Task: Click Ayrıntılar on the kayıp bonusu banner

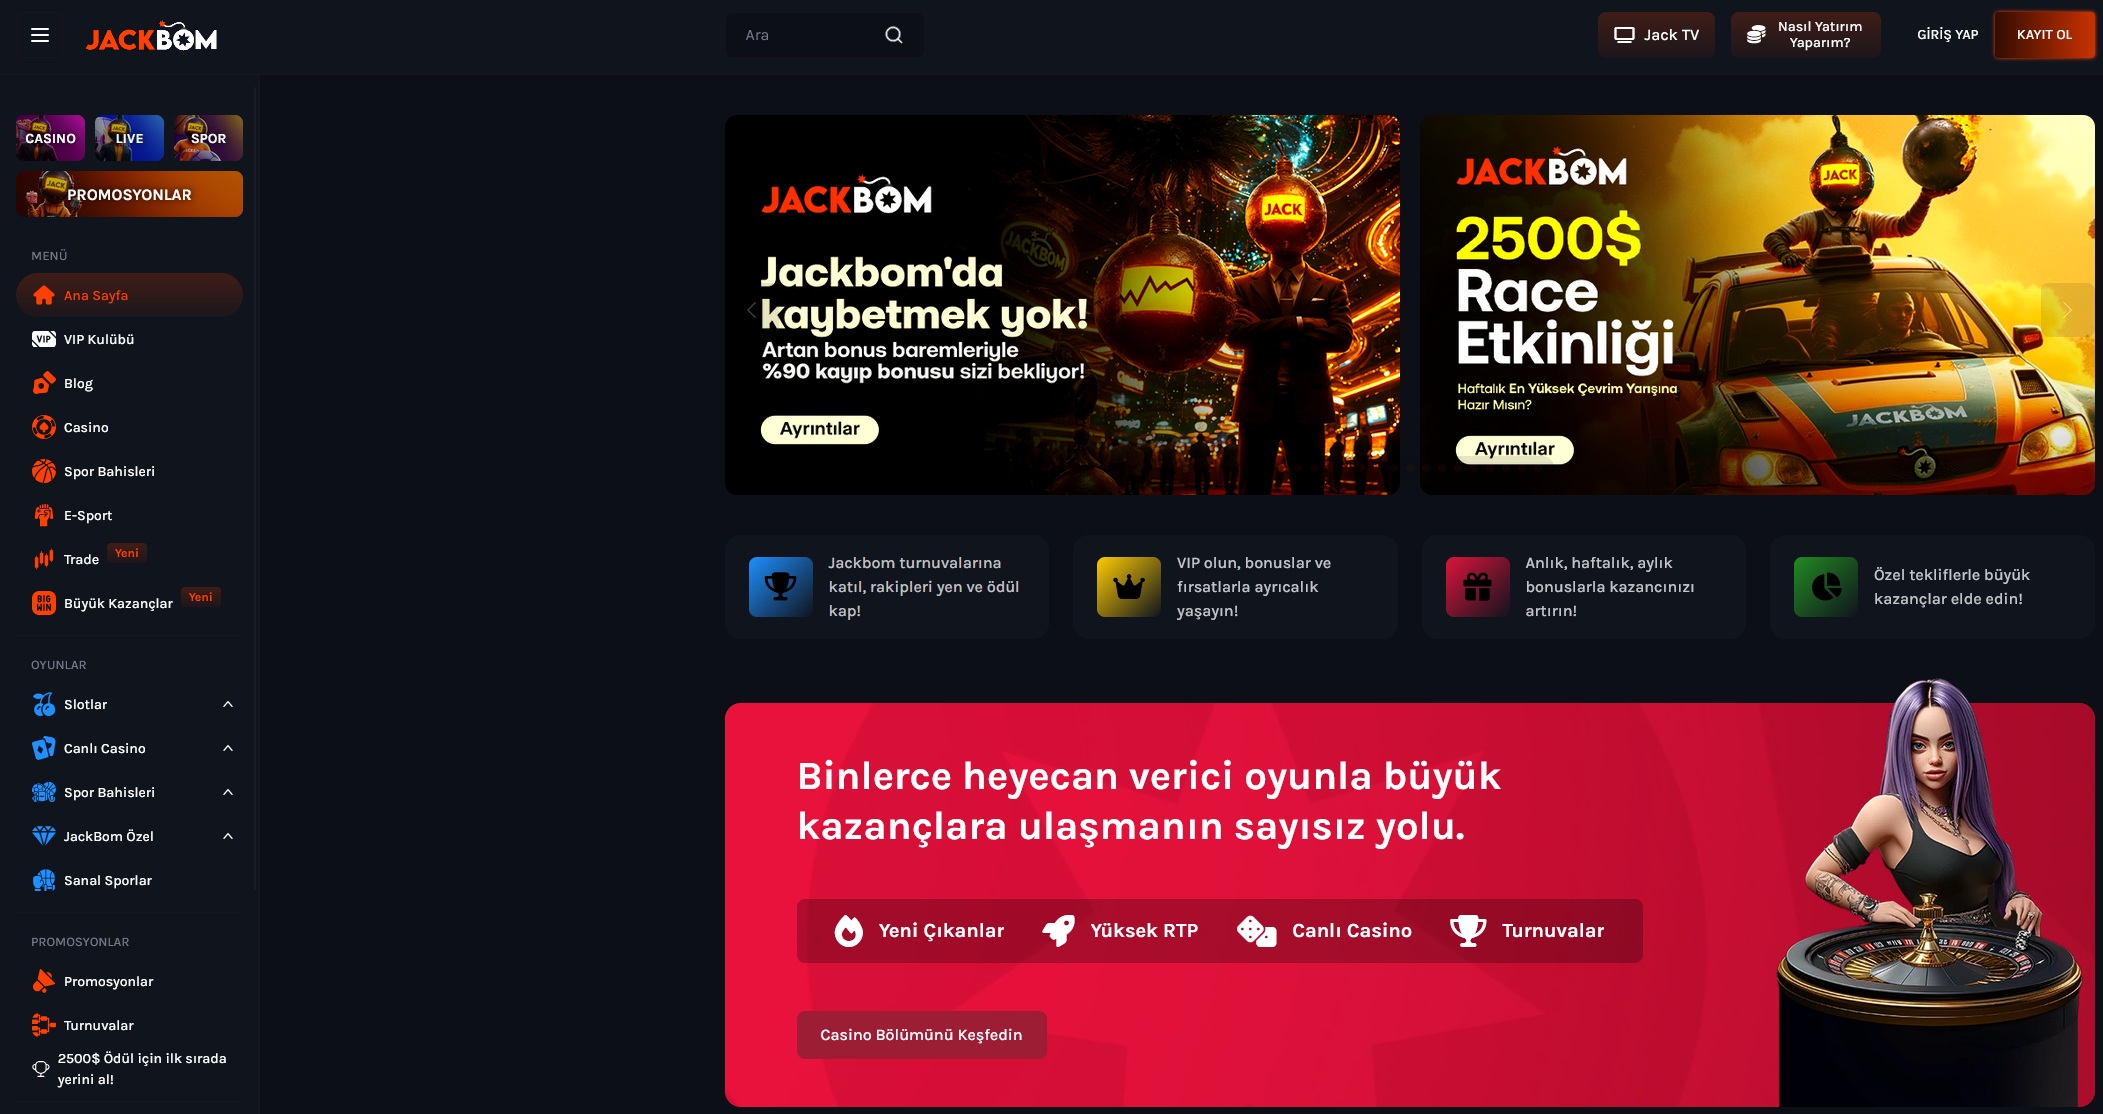Action: pyautogui.click(x=820, y=429)
